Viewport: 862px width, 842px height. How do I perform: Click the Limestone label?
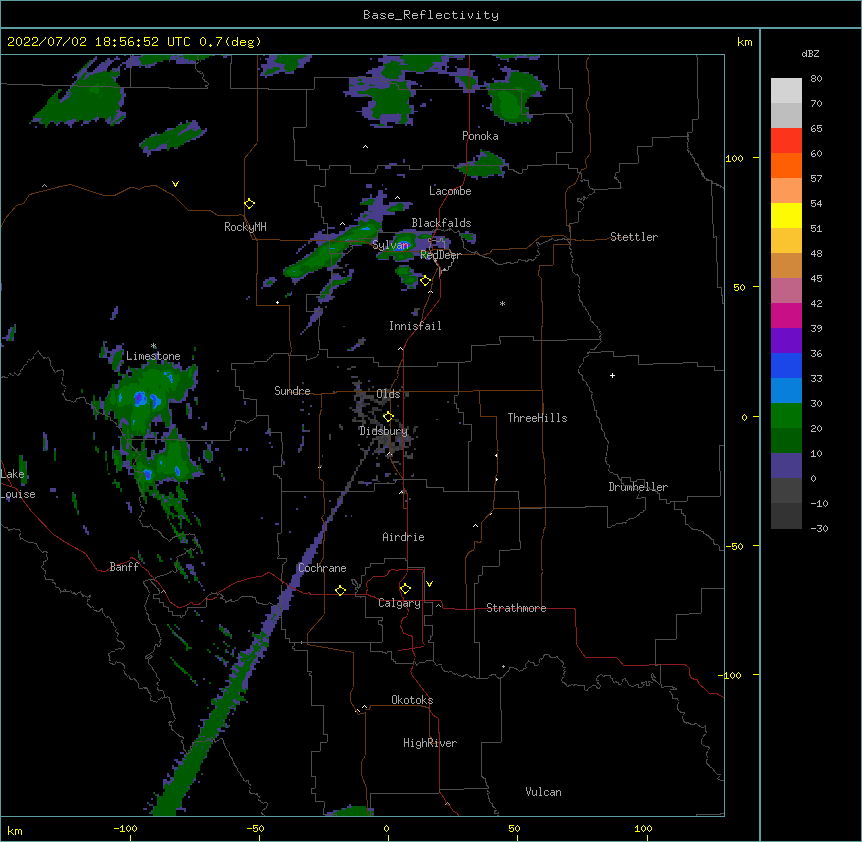(x=153, y=356)
